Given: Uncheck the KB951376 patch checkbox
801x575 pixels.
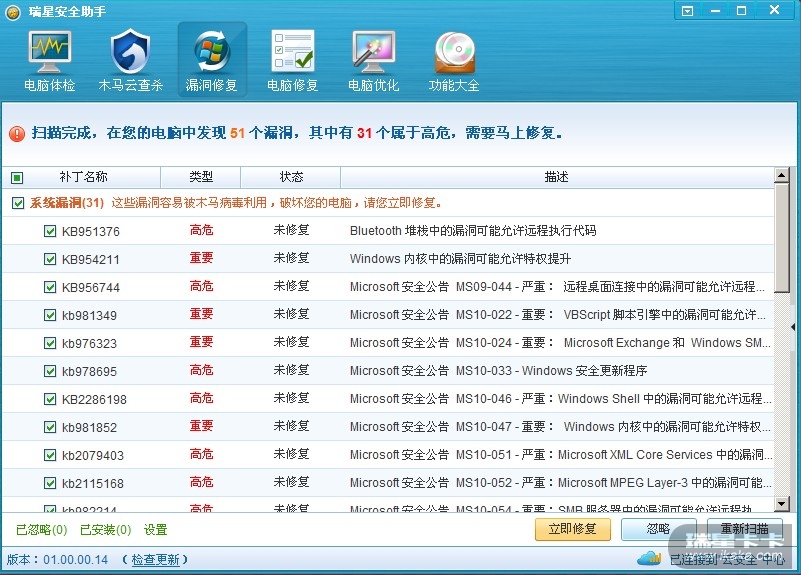Looking at the screenshot, I should click(50, 231).
